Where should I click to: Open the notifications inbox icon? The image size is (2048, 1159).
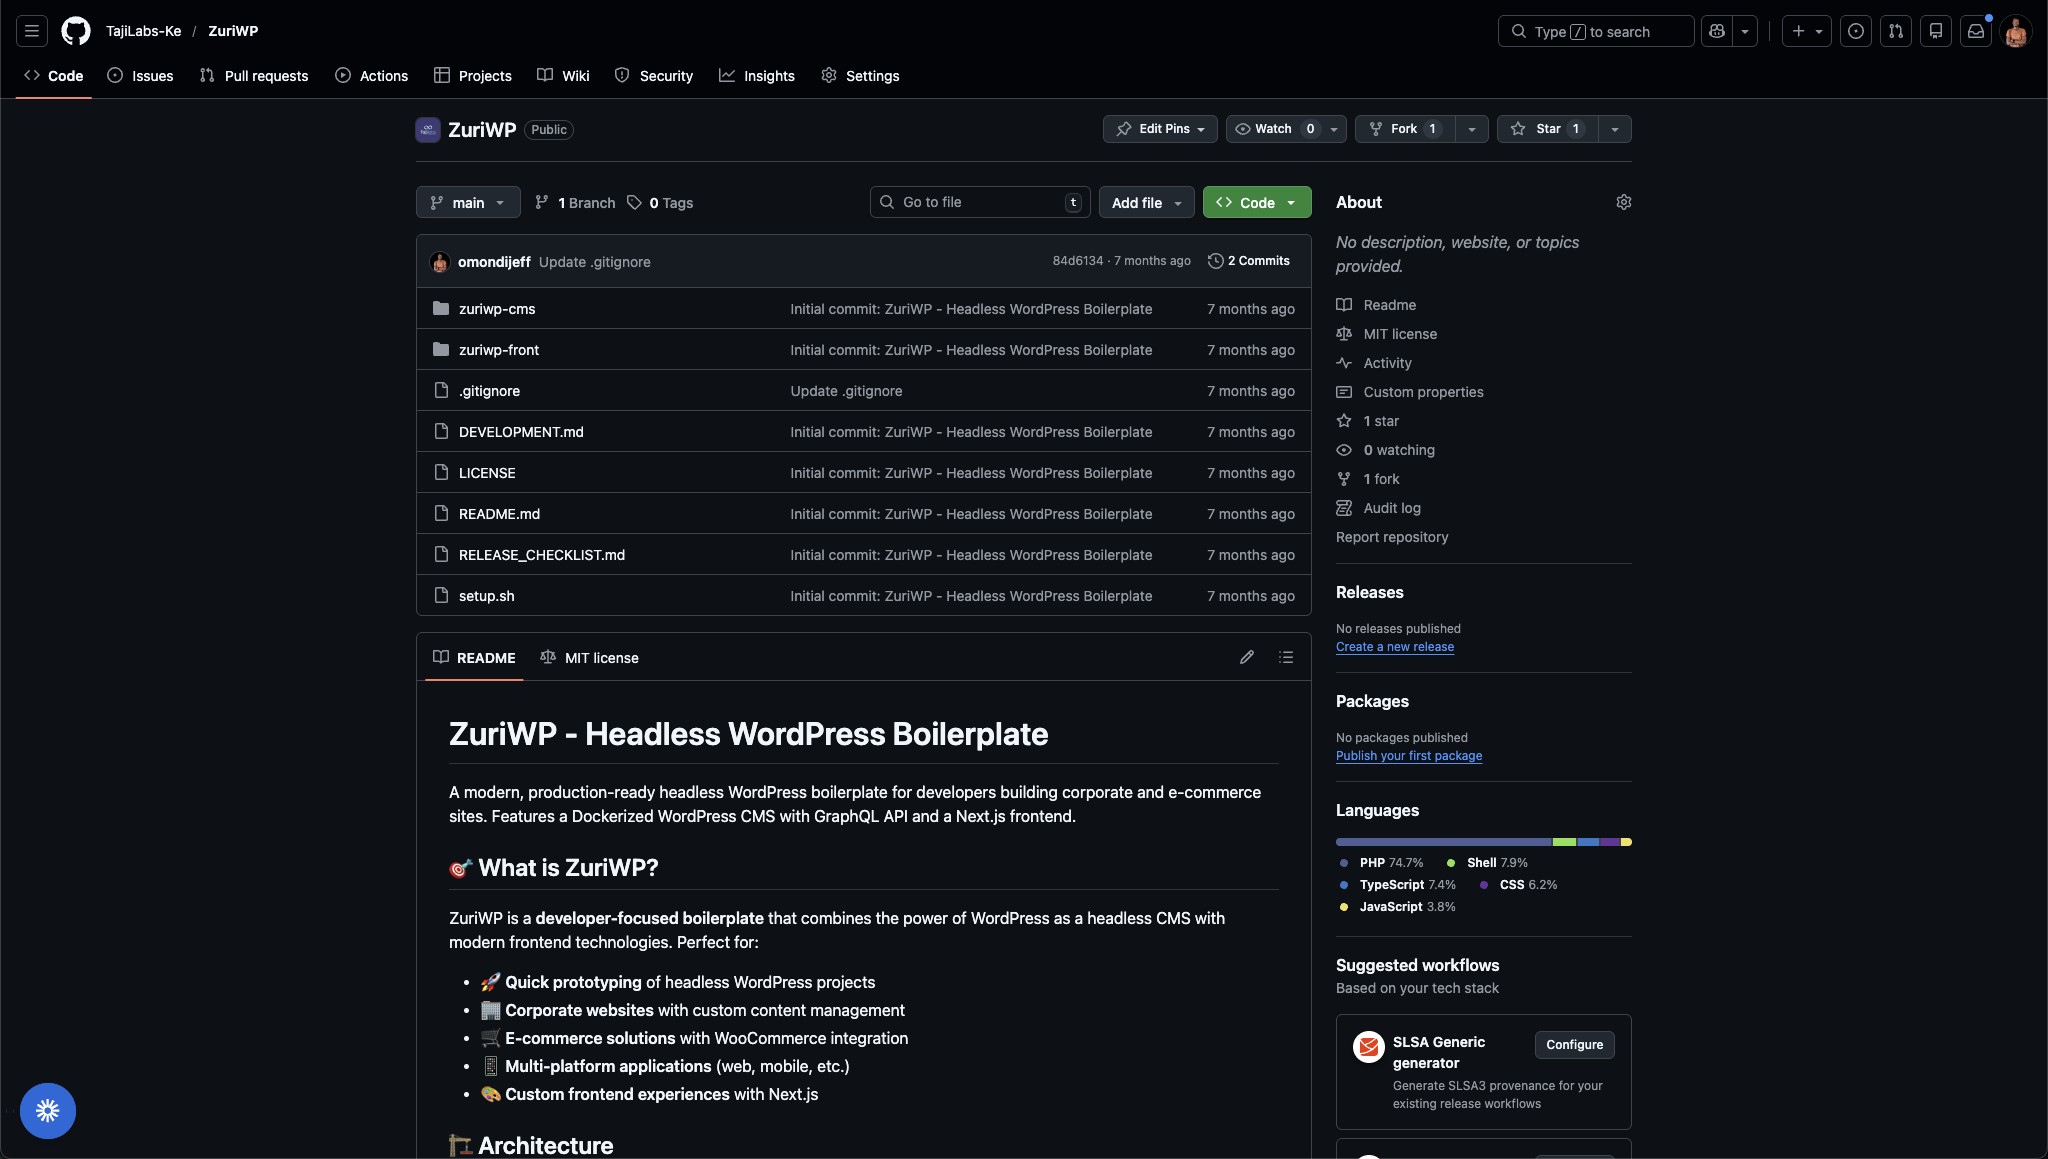pyautogui.click(x=1976, y=31)
